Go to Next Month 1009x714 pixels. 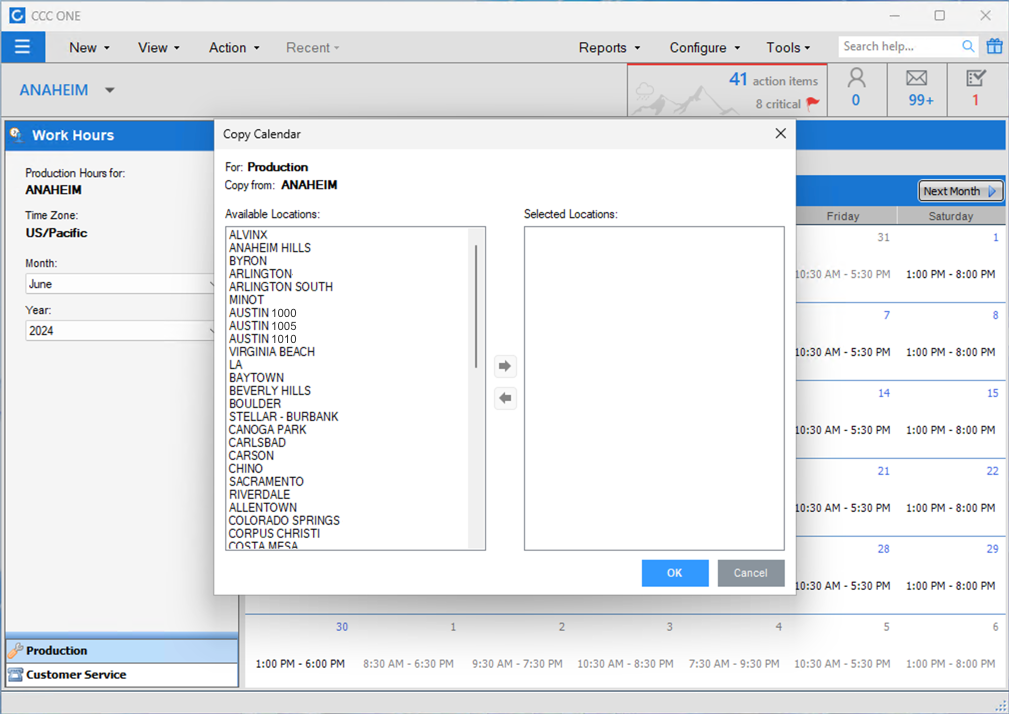959,191
